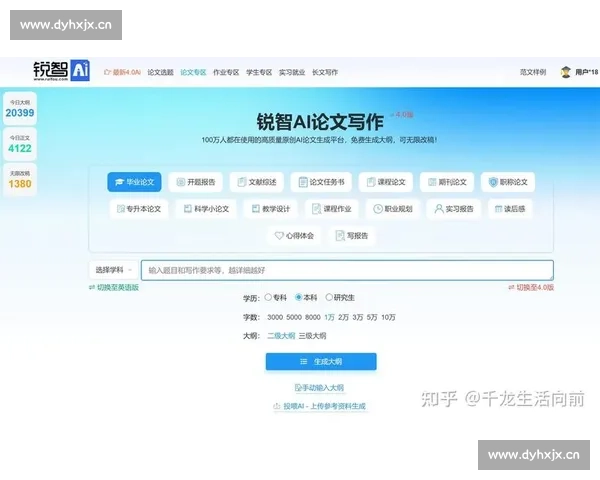This screenshot has height=480, width=600.
Task: Click the 实习报告 person icon
Action: [438, 209]
